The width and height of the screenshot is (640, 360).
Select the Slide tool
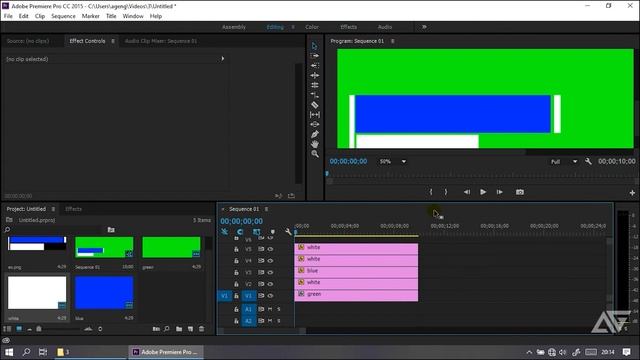tap(314, 124)
